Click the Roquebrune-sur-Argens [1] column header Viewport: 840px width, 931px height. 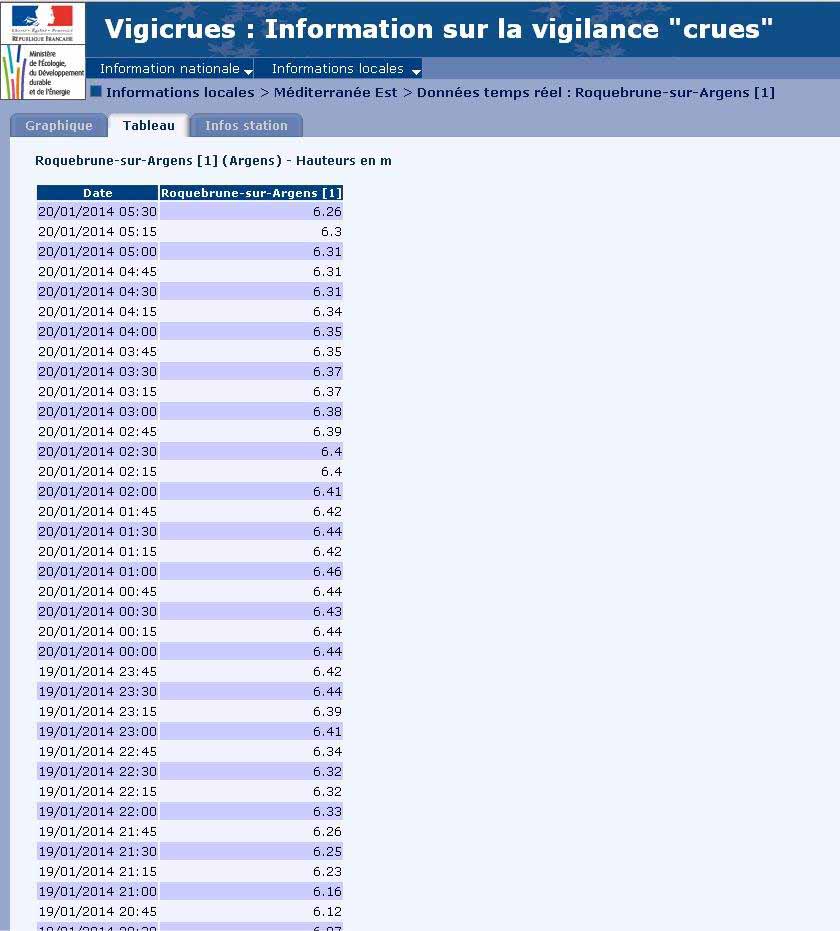pyautogui.click(x=251, y=192)
